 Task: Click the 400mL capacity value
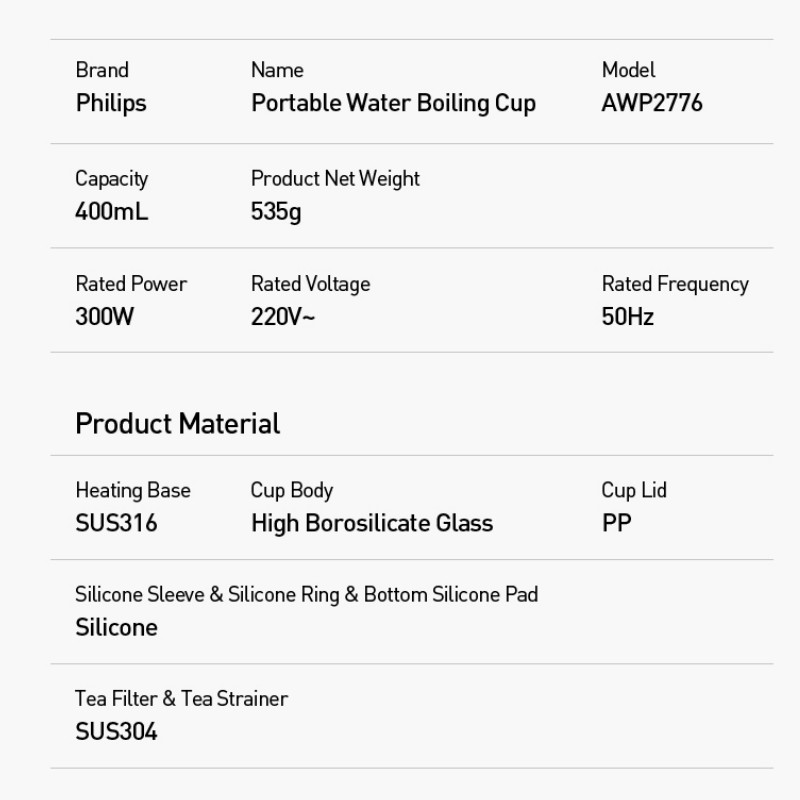pyautogui.click(x=112, y=212)
